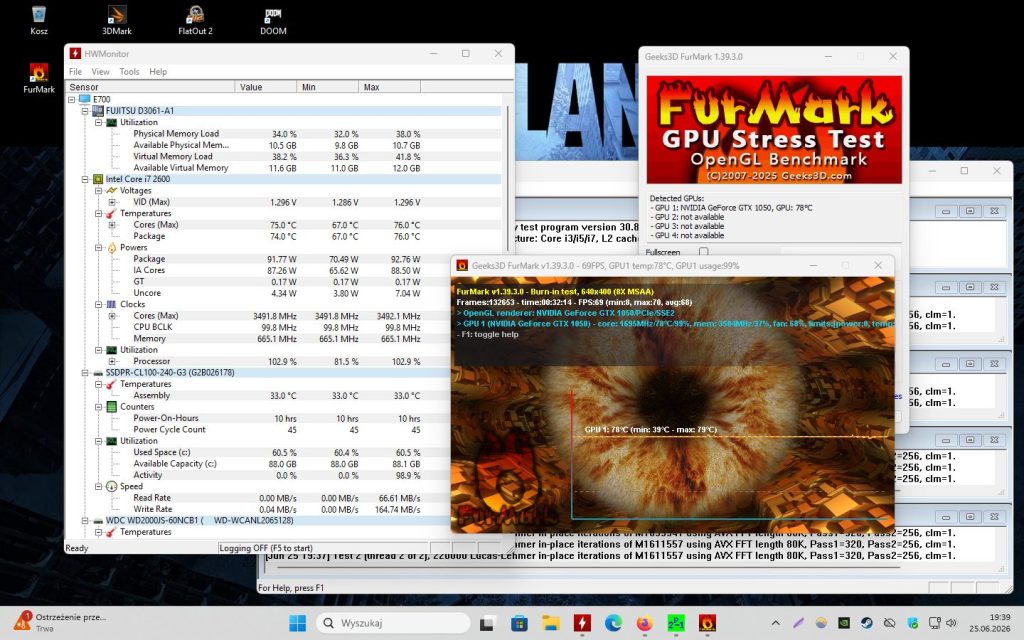Image resolution: width=1024 pixels, height=640 pixels.
Task: Open the Help menu in HWMonitor
Action: 158,72
